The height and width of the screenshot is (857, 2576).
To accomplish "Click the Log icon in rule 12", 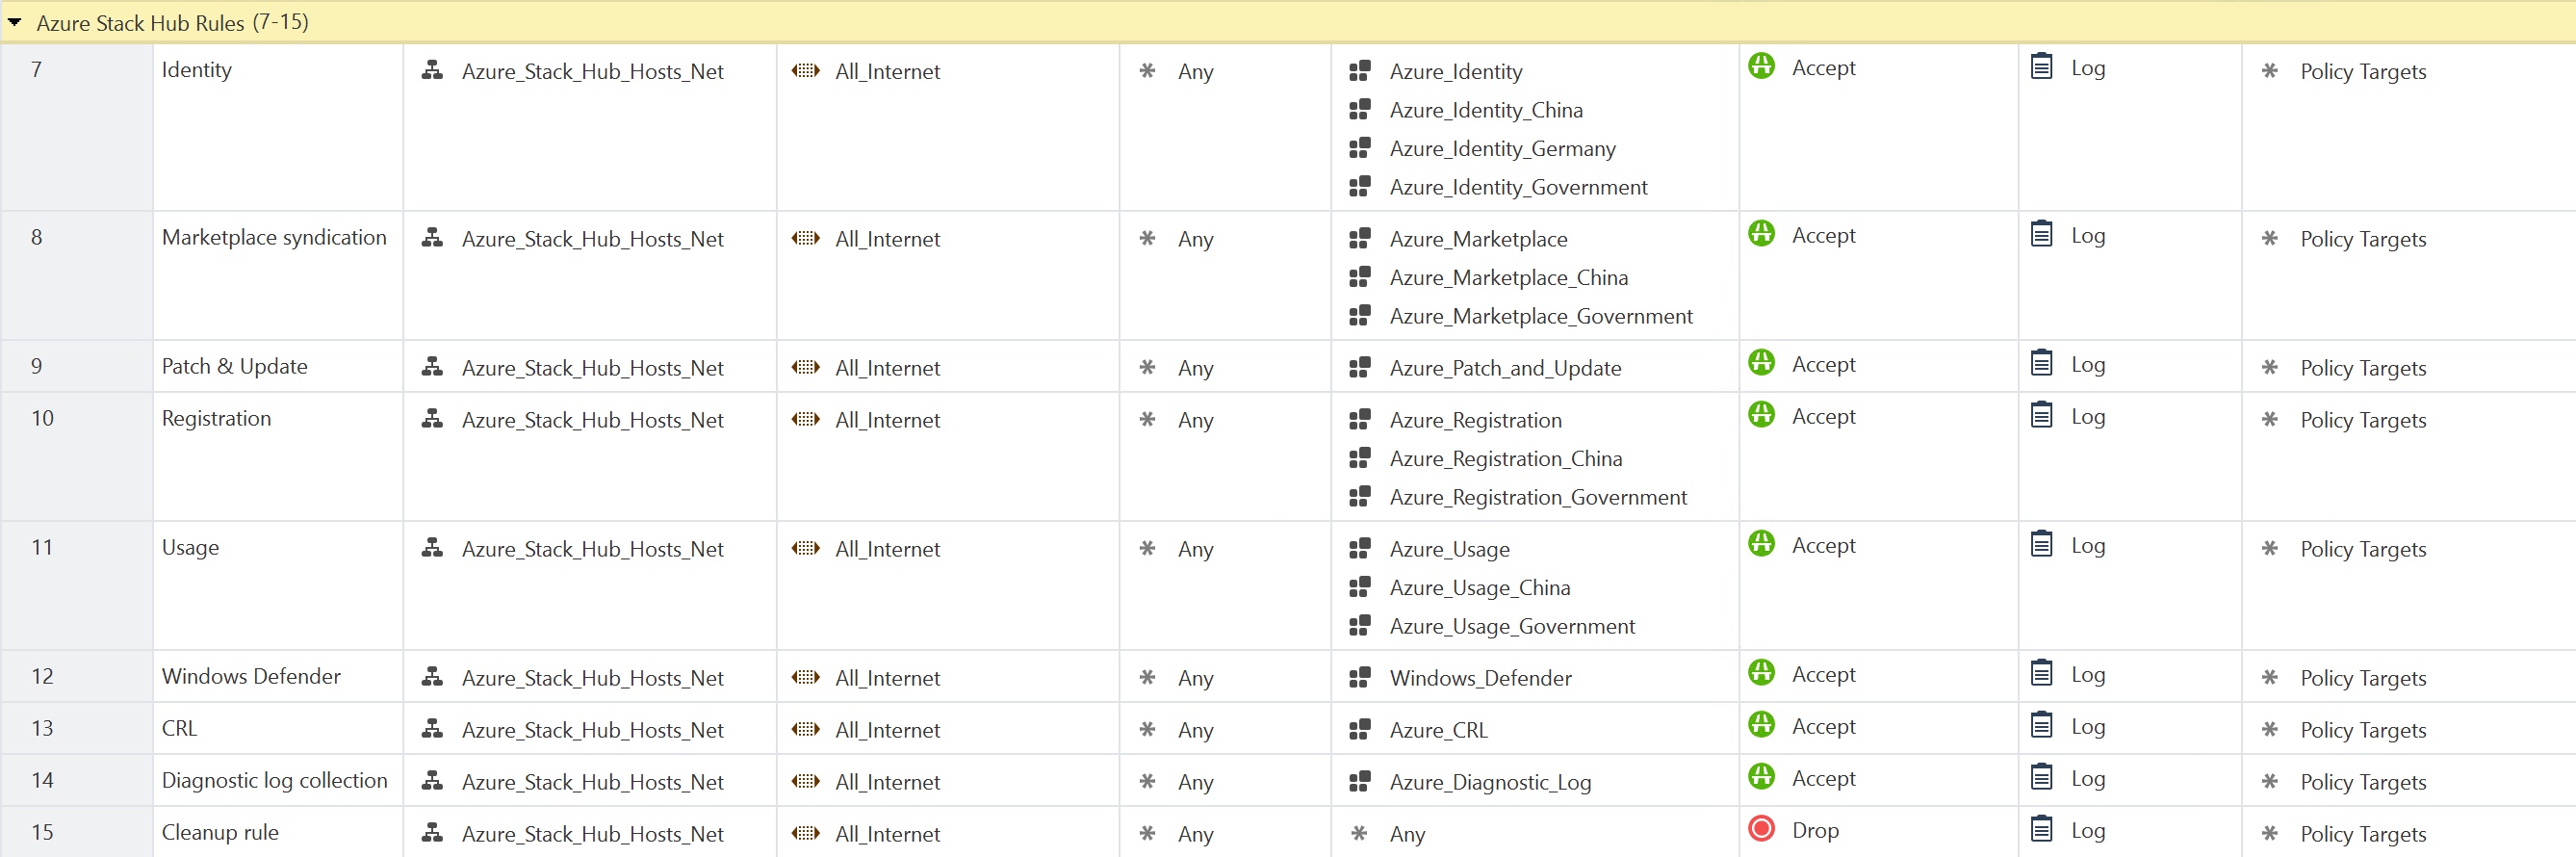I will coord(2041,674).
